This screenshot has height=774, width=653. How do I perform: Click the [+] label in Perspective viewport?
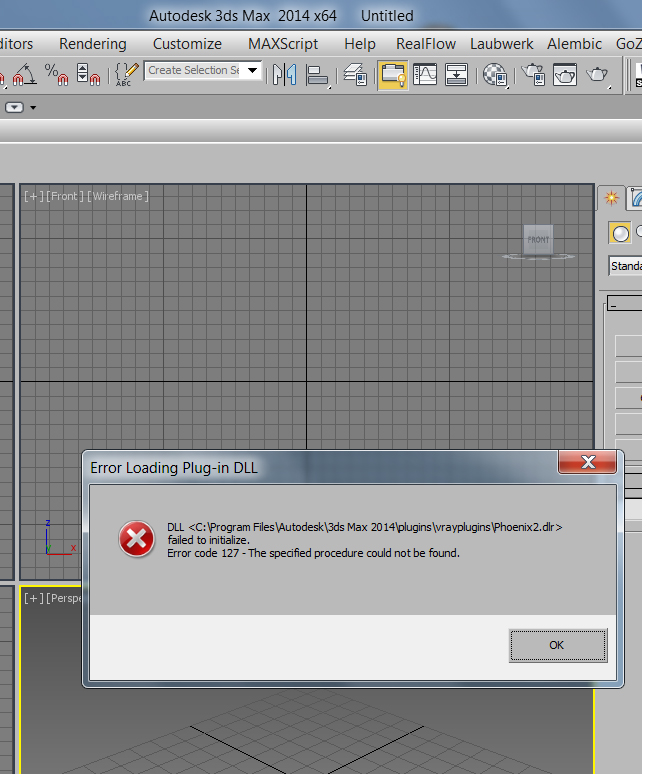click(34, 598)
